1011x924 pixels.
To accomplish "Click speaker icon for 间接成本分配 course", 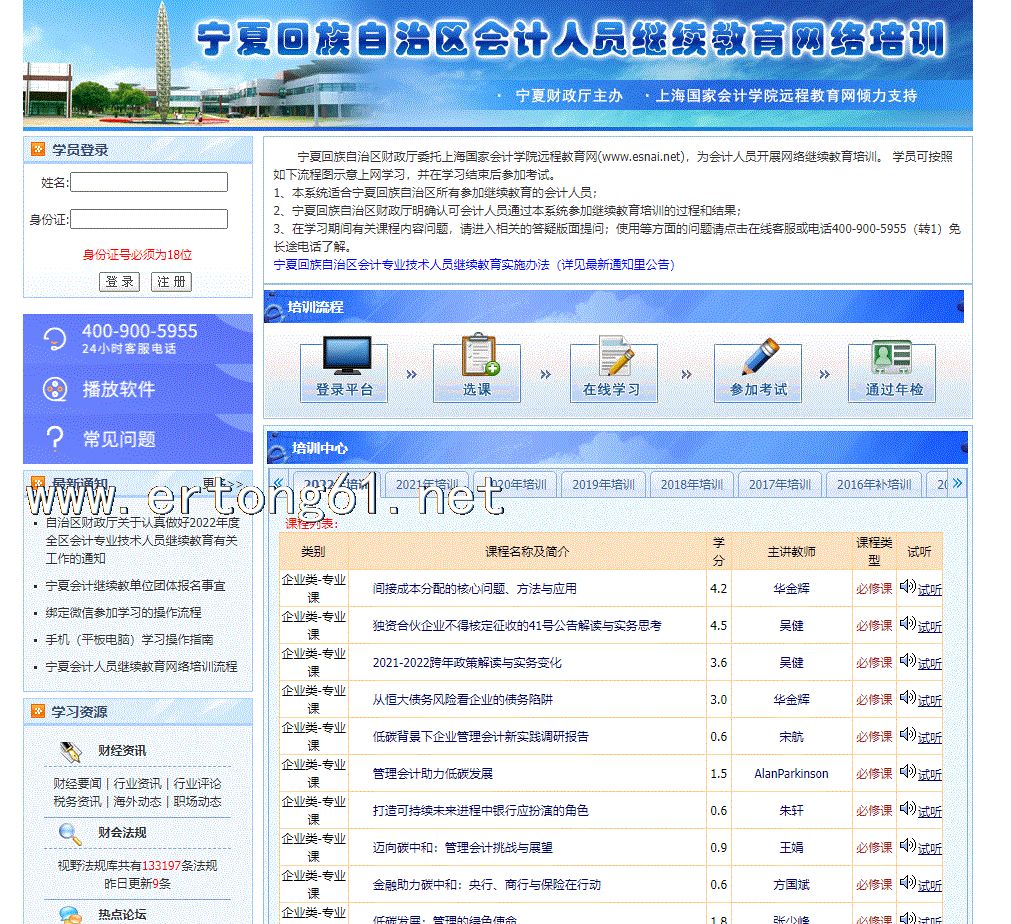I will point(907,587).
